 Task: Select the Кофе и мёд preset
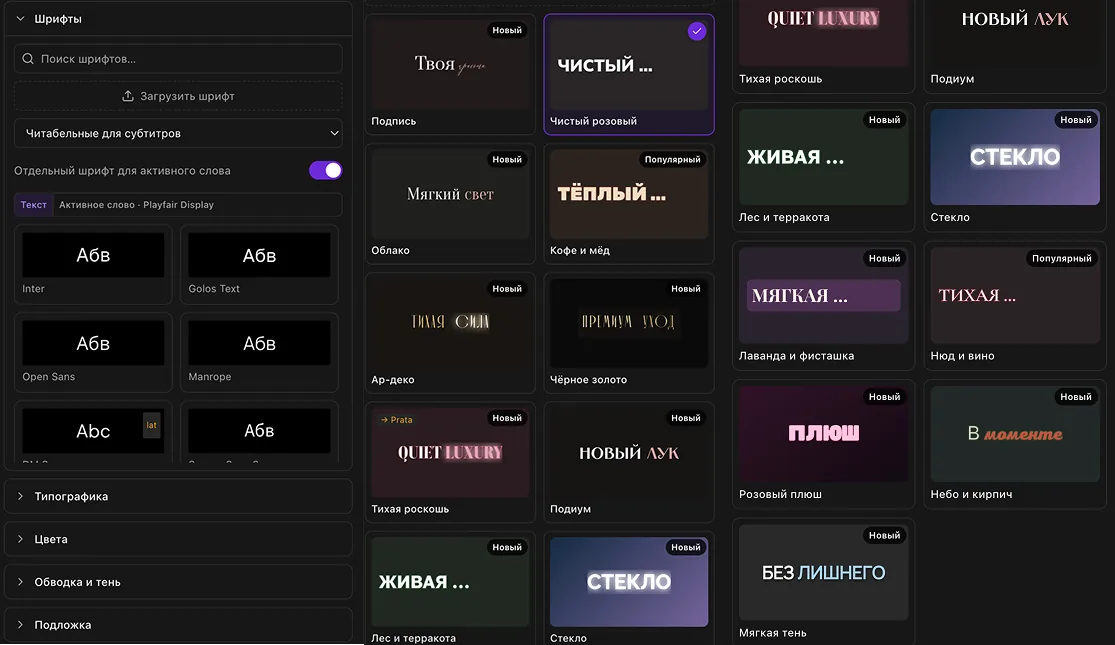click(629, 204)
